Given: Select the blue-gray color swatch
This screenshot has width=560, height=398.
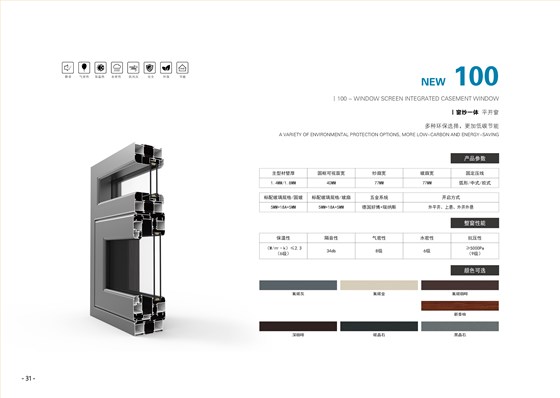Looking at the screenshot, I should (x=298, y=285).
